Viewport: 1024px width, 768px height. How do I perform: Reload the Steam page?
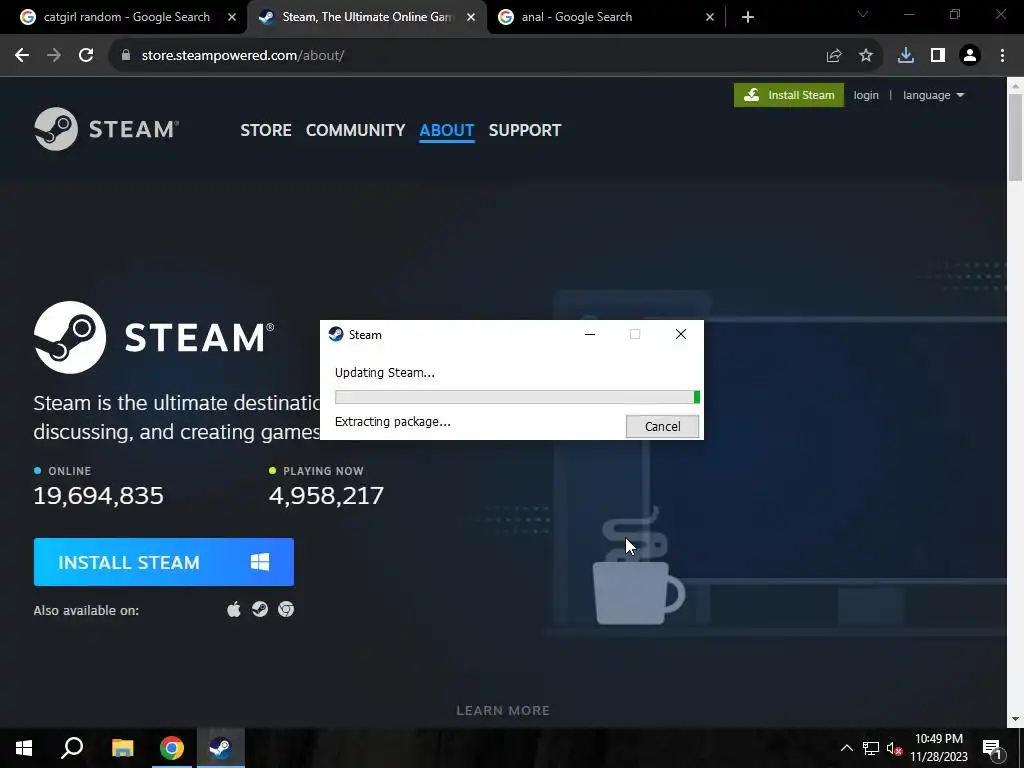click(86, 56)
